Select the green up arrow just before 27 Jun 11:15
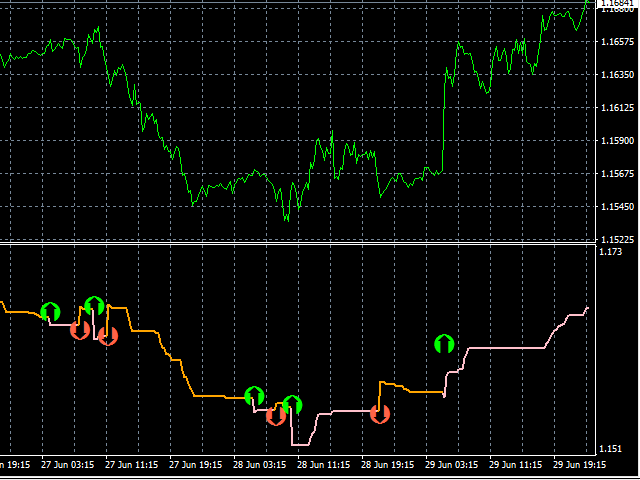The height and width of the screenshot is (480, 640). coord(94,306)
